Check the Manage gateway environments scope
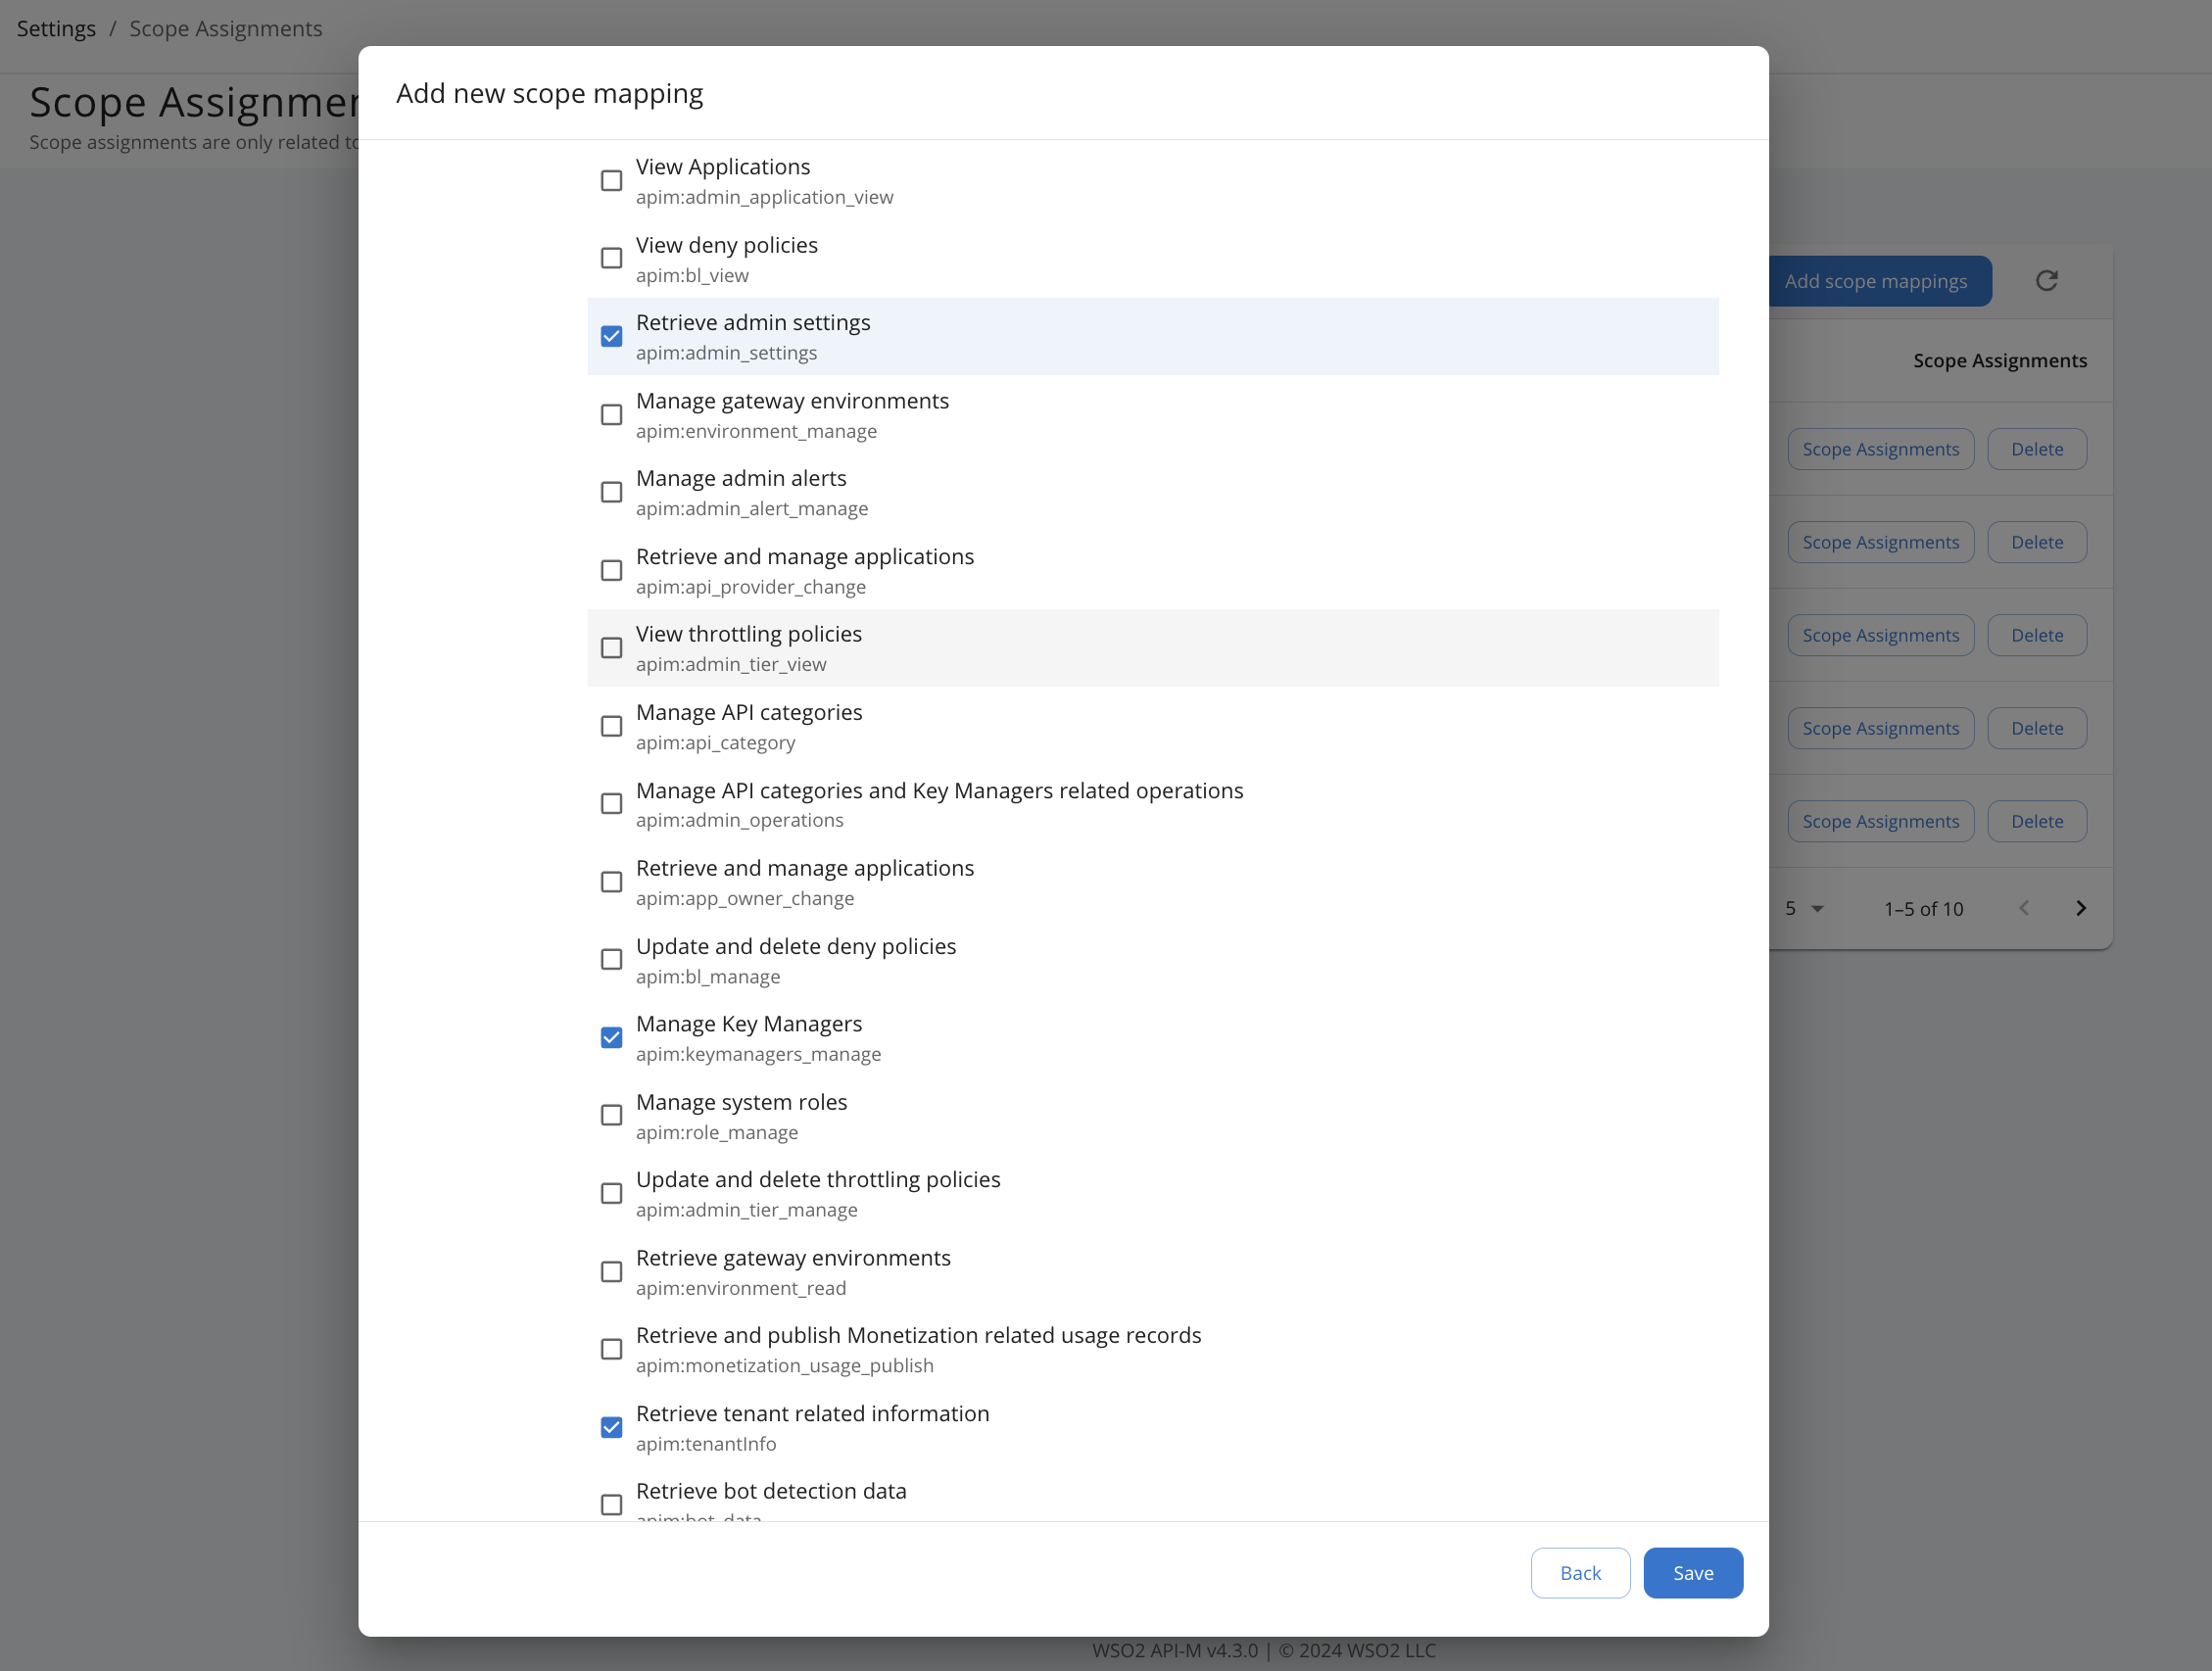Viewport: 2212px width, 1671px height. coord(611,414)
